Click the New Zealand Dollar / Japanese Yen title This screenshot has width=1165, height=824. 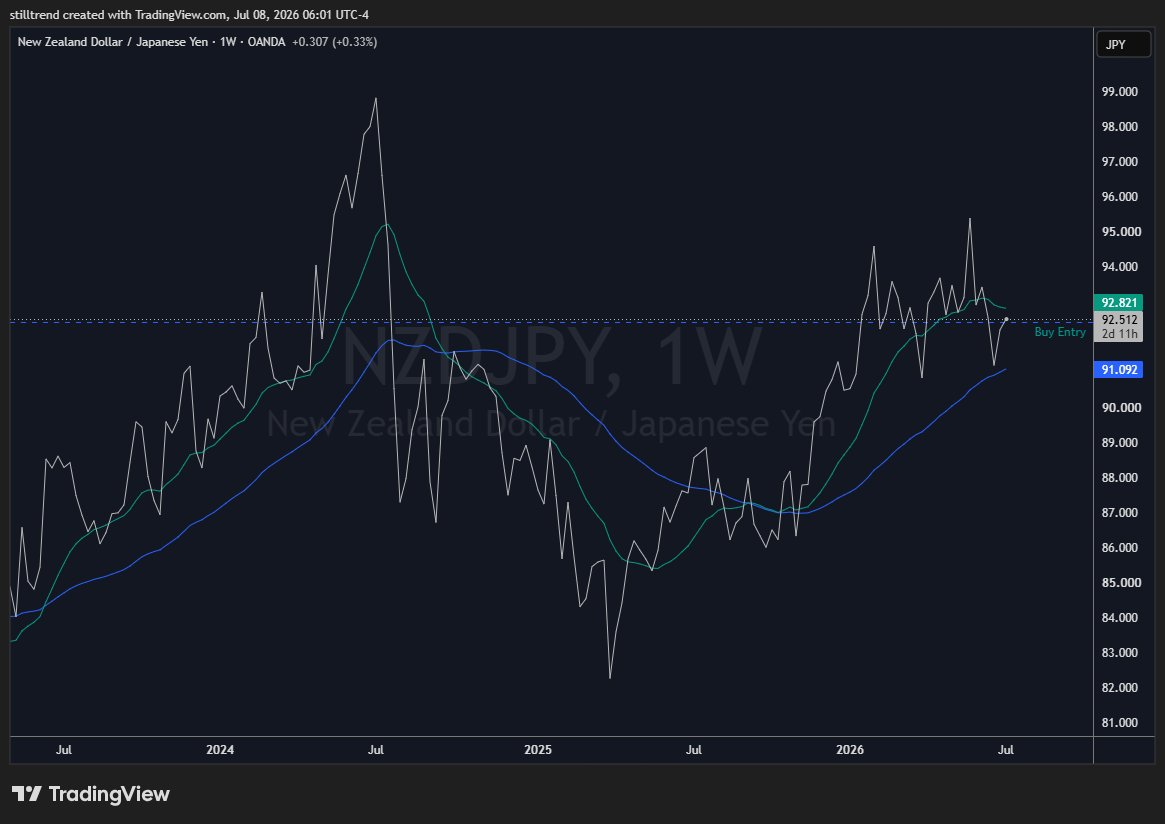113,42
